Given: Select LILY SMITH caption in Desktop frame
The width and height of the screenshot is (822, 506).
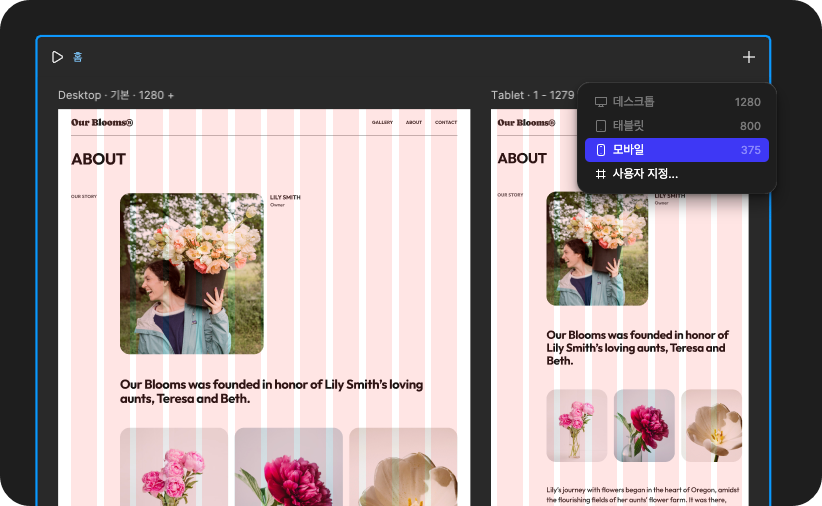Looking at the screenshot, I should click(285, 197).
